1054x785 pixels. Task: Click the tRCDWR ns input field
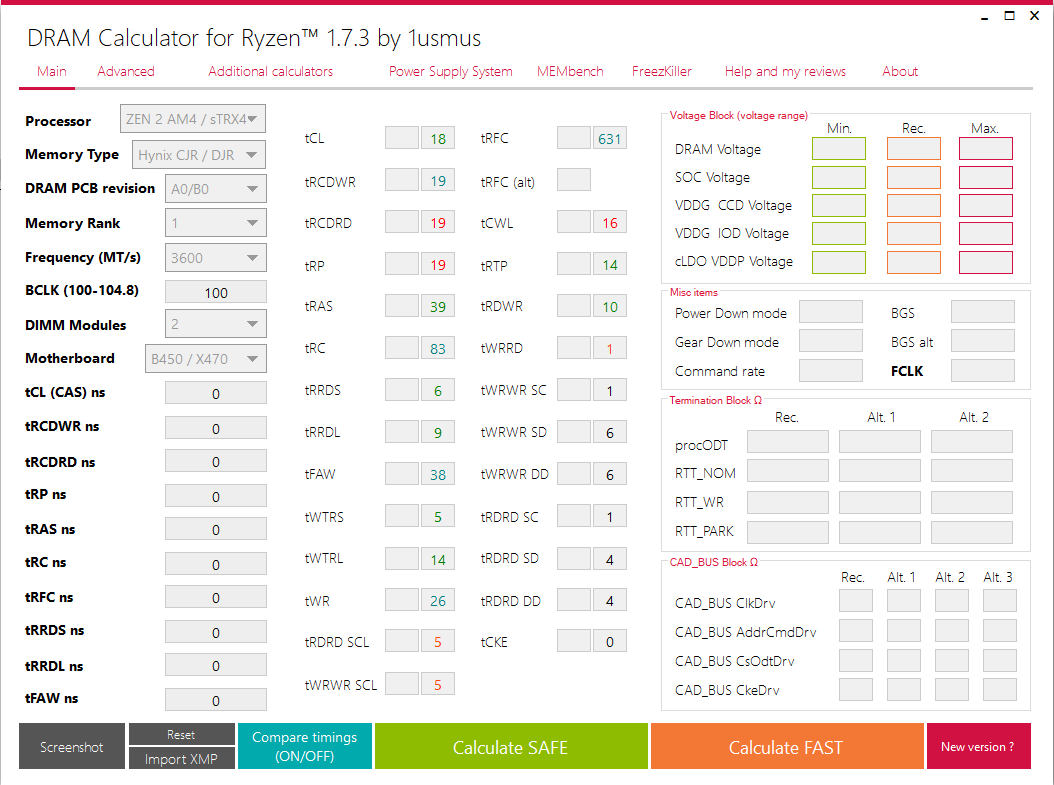coord(216,428)
